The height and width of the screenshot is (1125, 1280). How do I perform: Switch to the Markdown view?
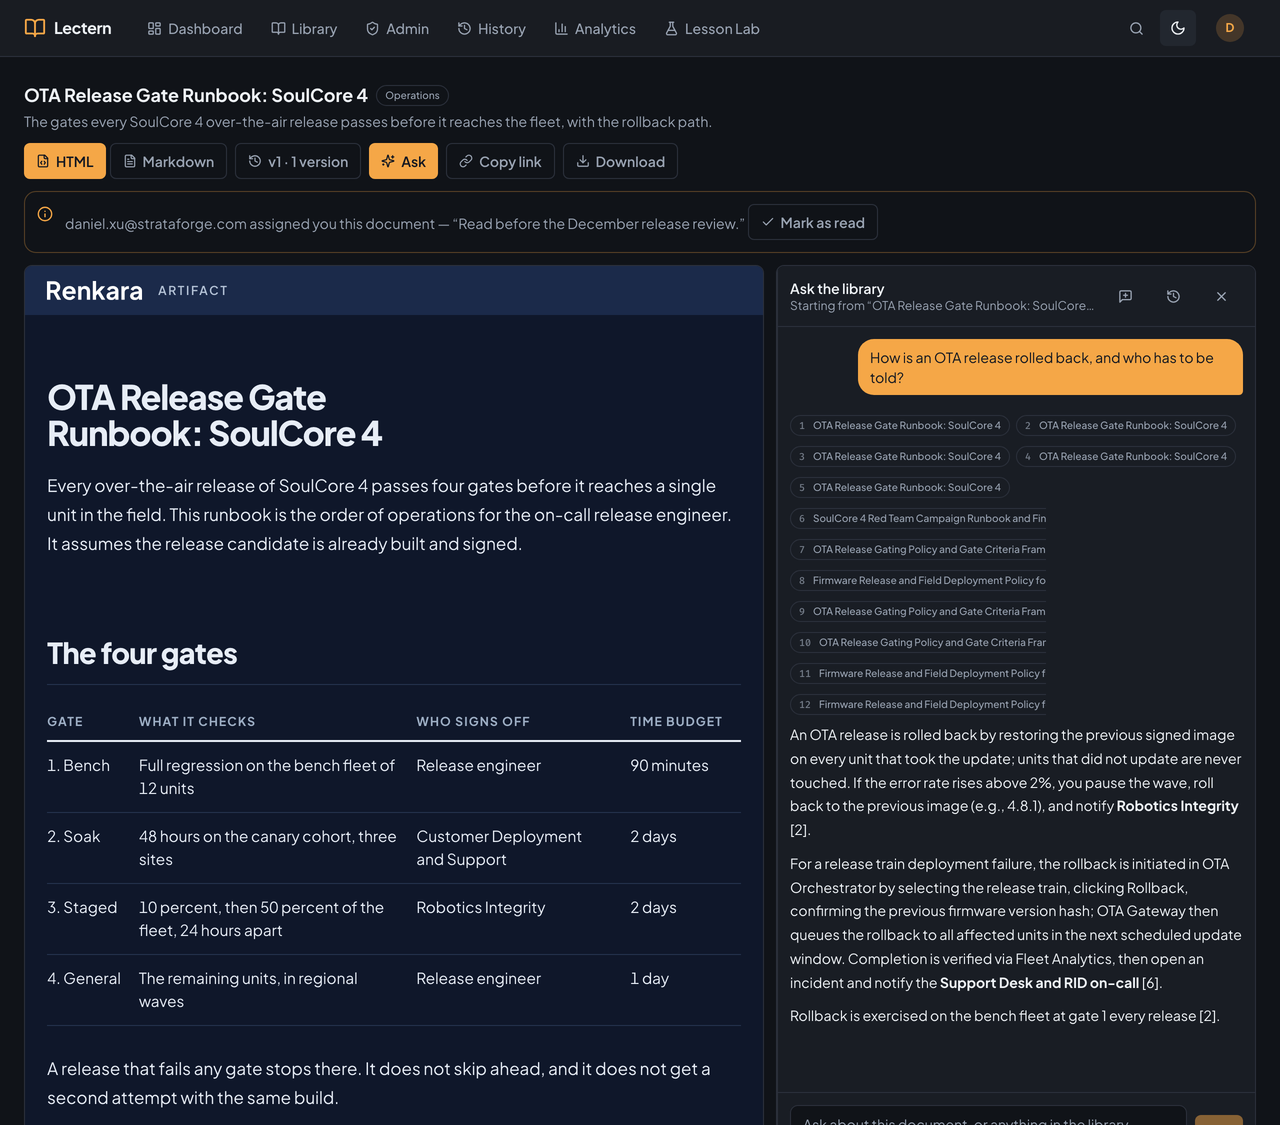pyautogui.click(x=169, y=161)
